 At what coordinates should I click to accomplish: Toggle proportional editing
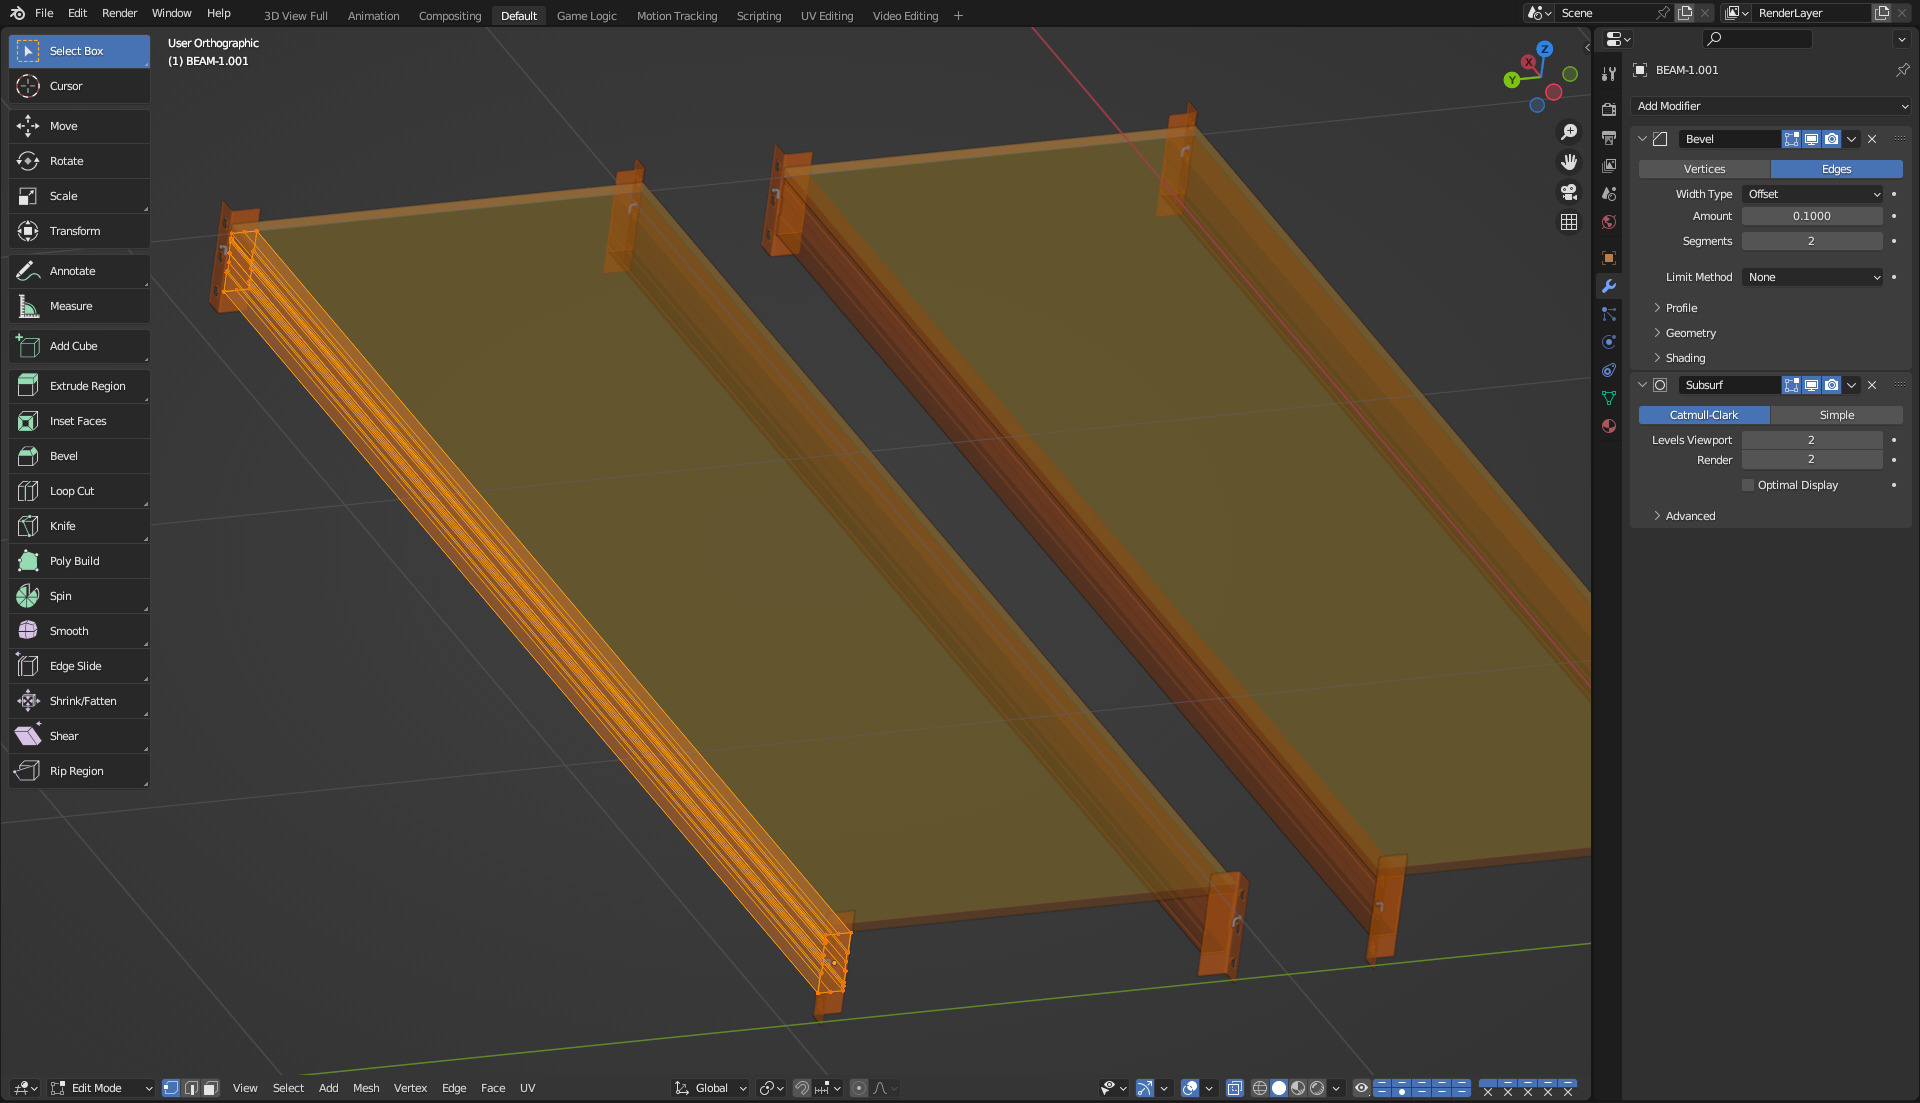tap(859, 1088)
